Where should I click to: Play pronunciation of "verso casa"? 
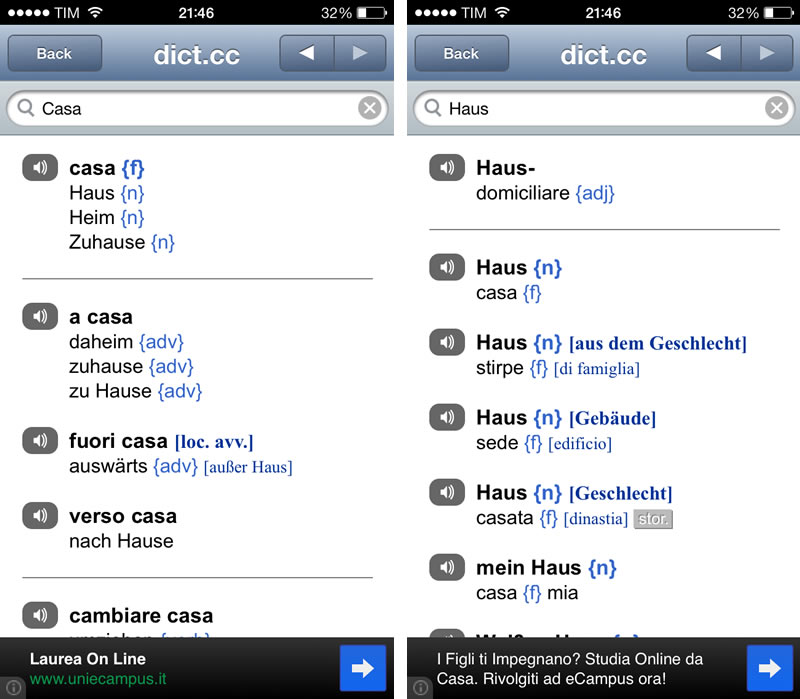coord(39,516)
